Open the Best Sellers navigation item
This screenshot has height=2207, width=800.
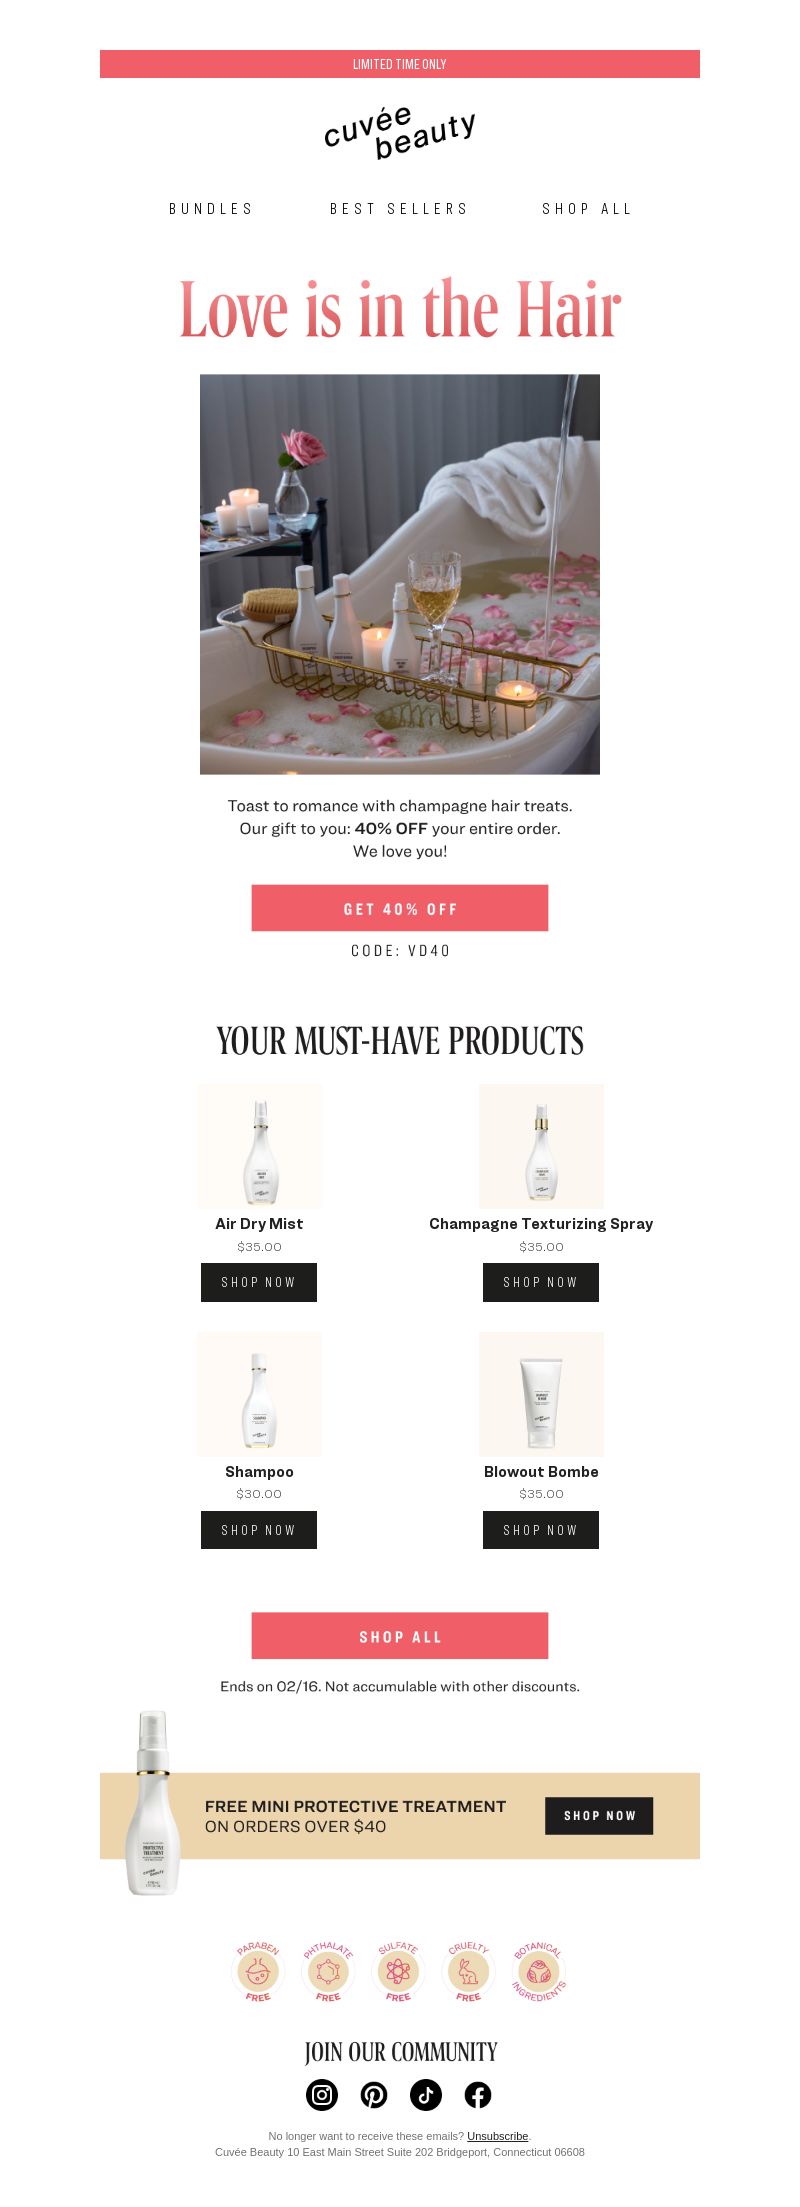(399, 209)
